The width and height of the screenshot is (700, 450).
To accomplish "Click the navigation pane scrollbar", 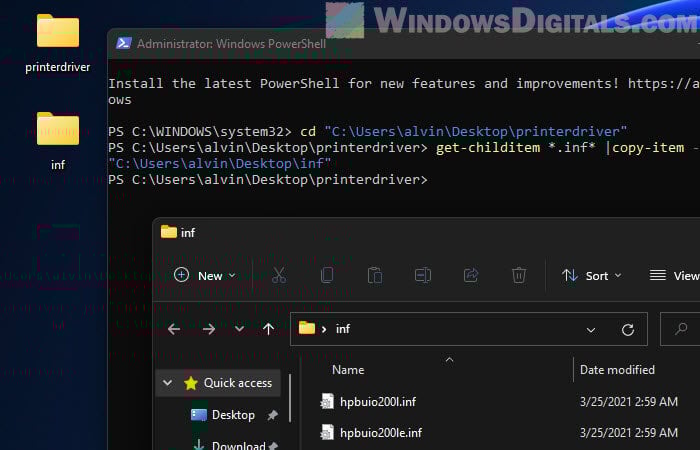I will pos(290,398).
